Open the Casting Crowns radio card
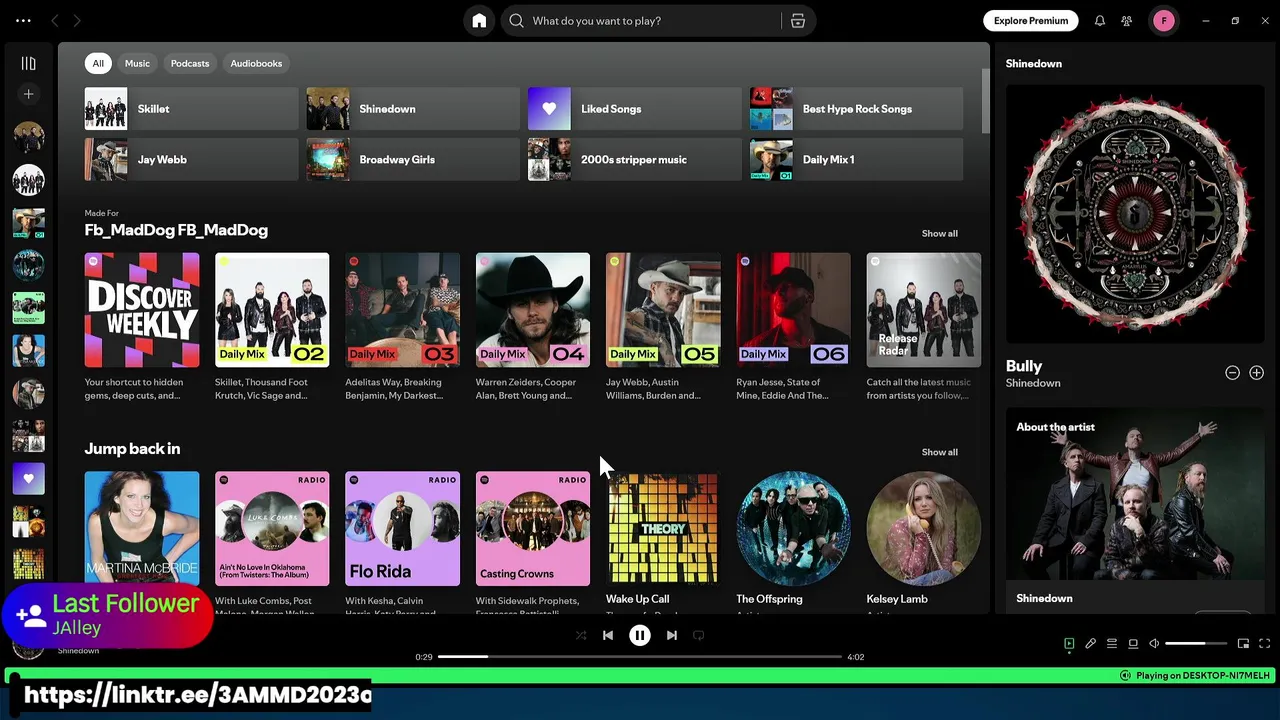Image resolution: width=1280 pixels, height=720 pixels. (533, 540)
